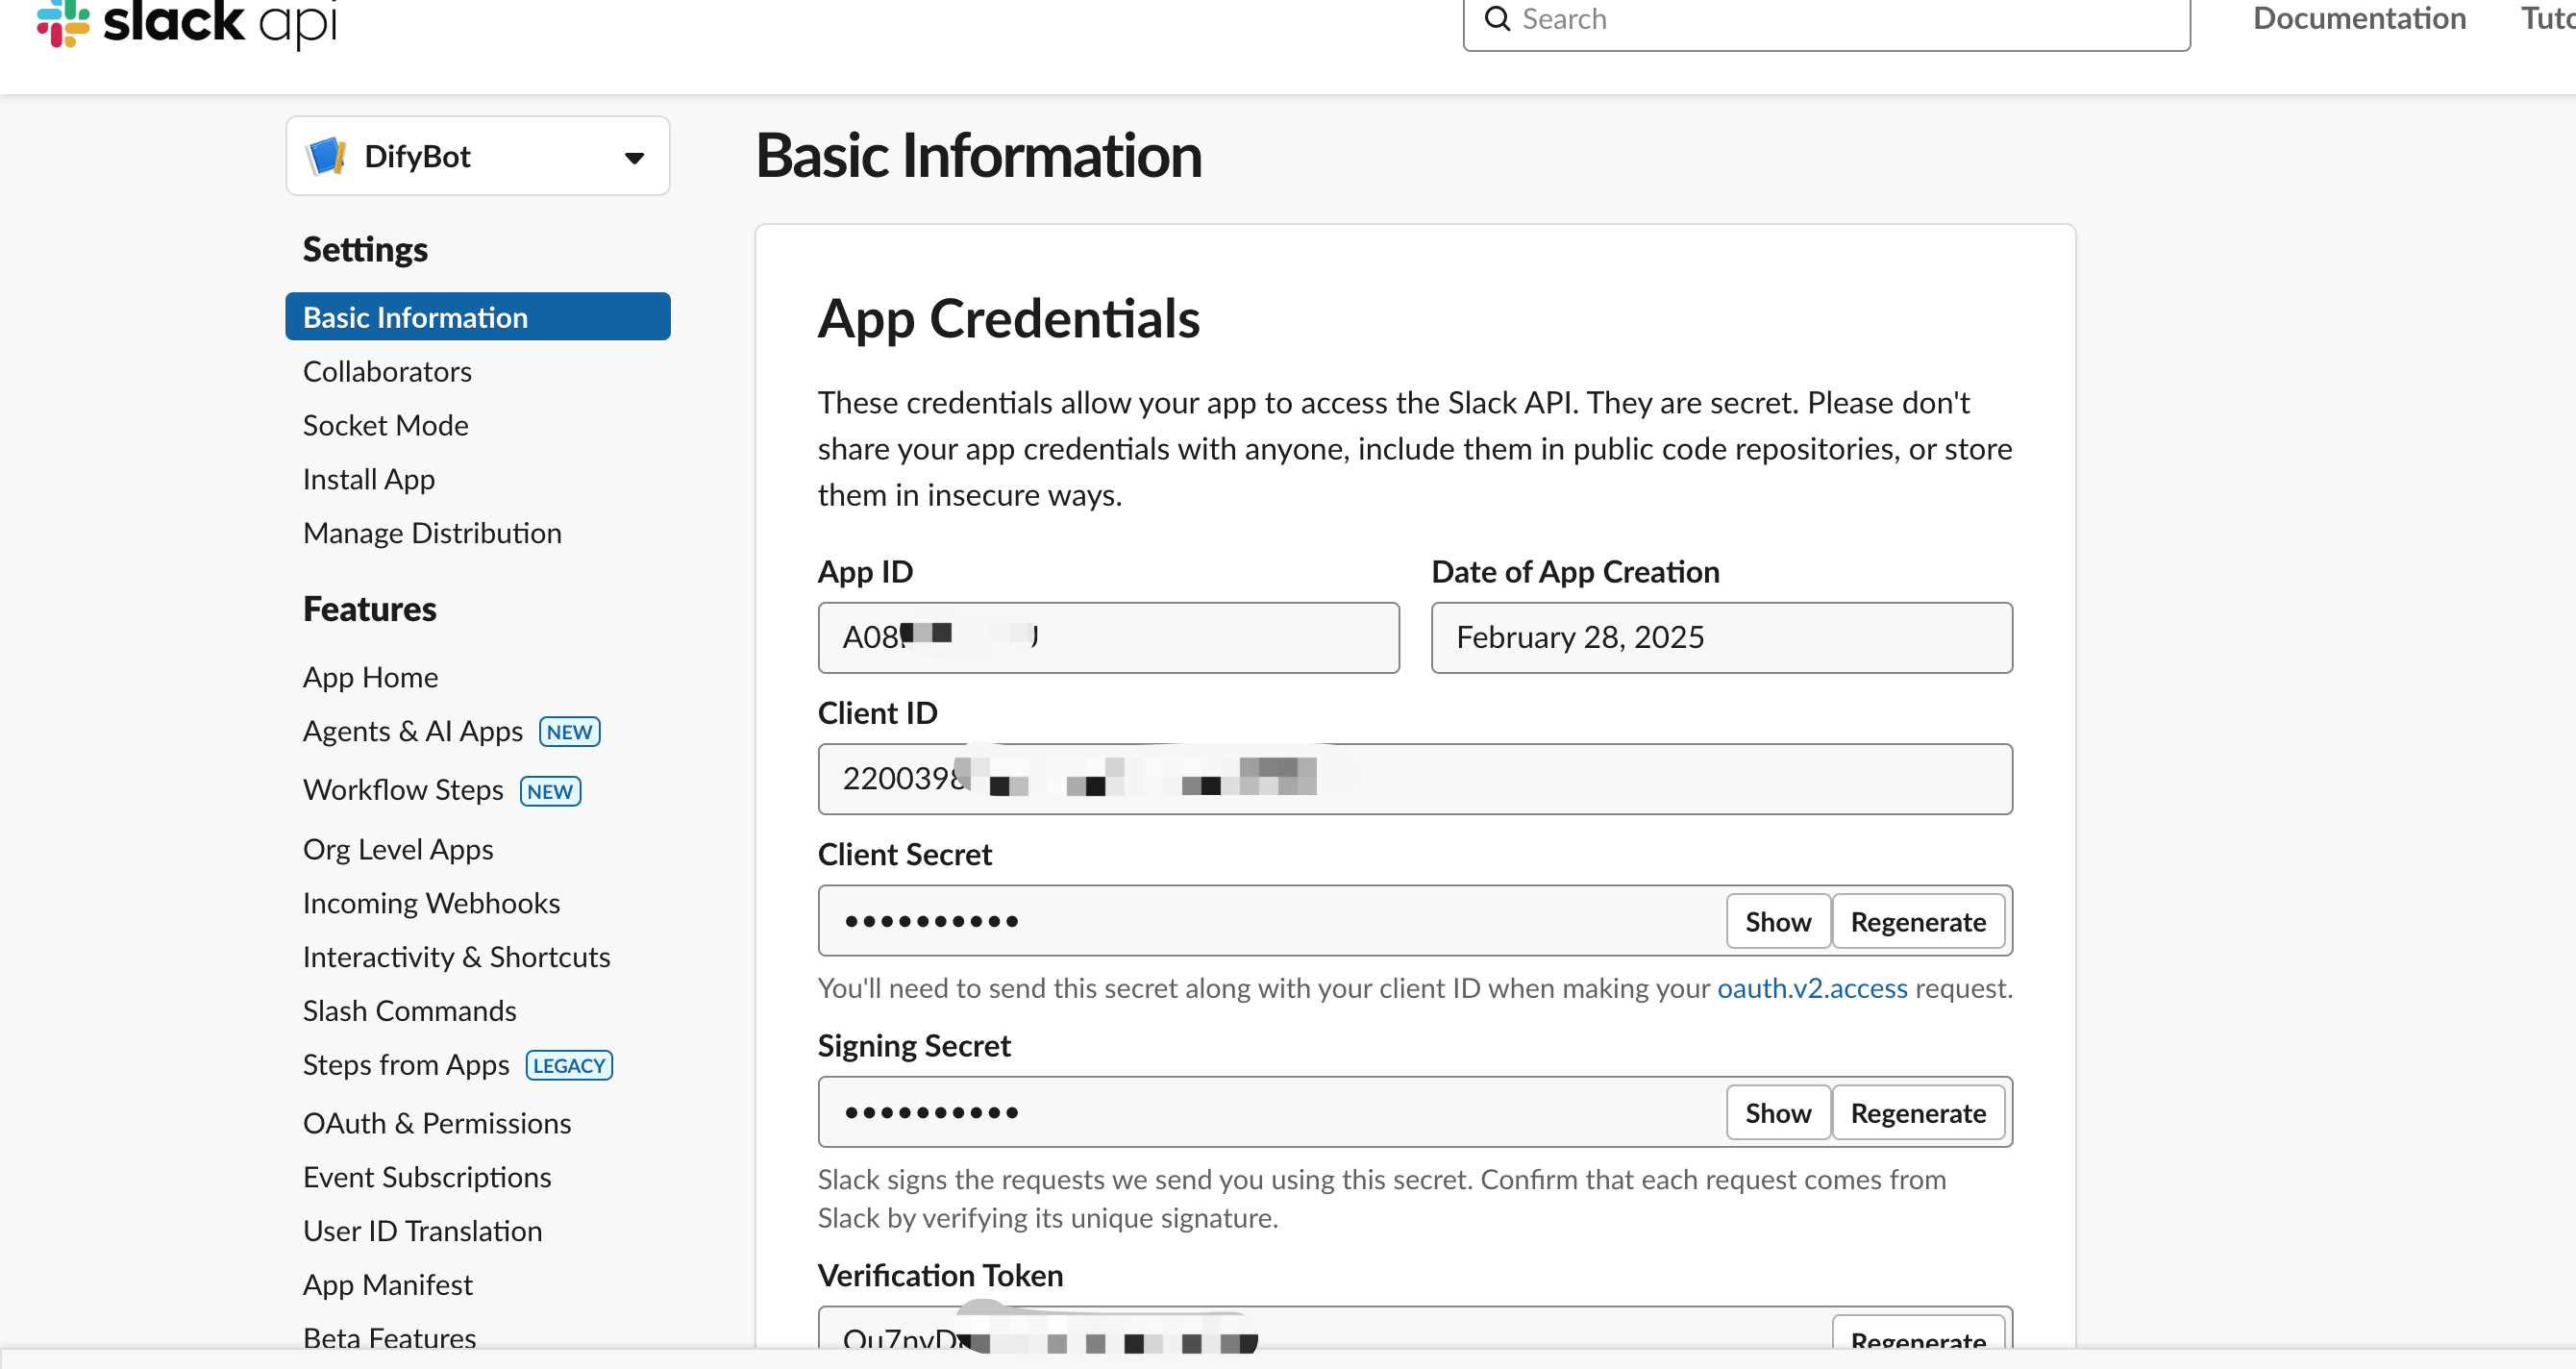Show the Client Secret

click(x=1777, y=921)
